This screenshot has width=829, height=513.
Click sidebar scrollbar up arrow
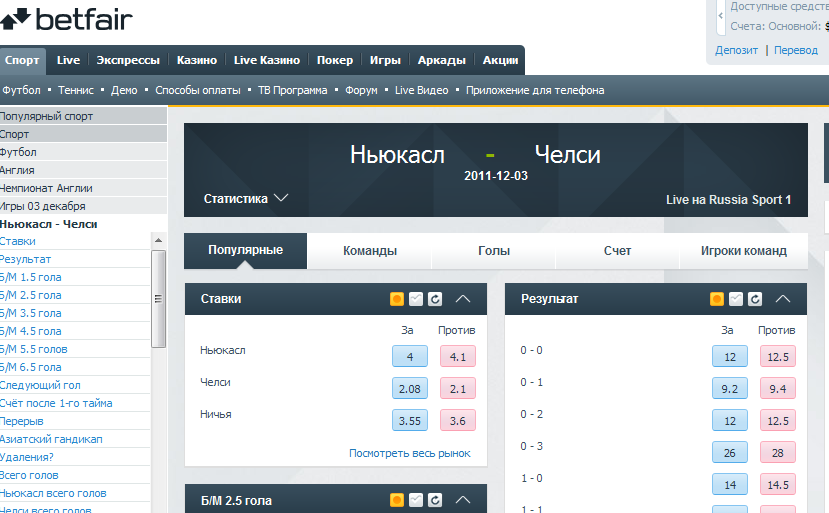[158, 240]
